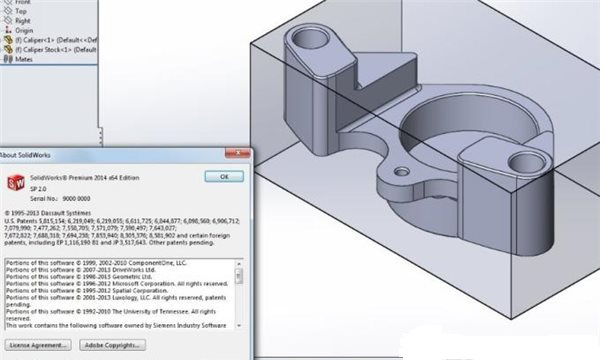Click the Caliper<1> part icon

[x=8, y=40]
